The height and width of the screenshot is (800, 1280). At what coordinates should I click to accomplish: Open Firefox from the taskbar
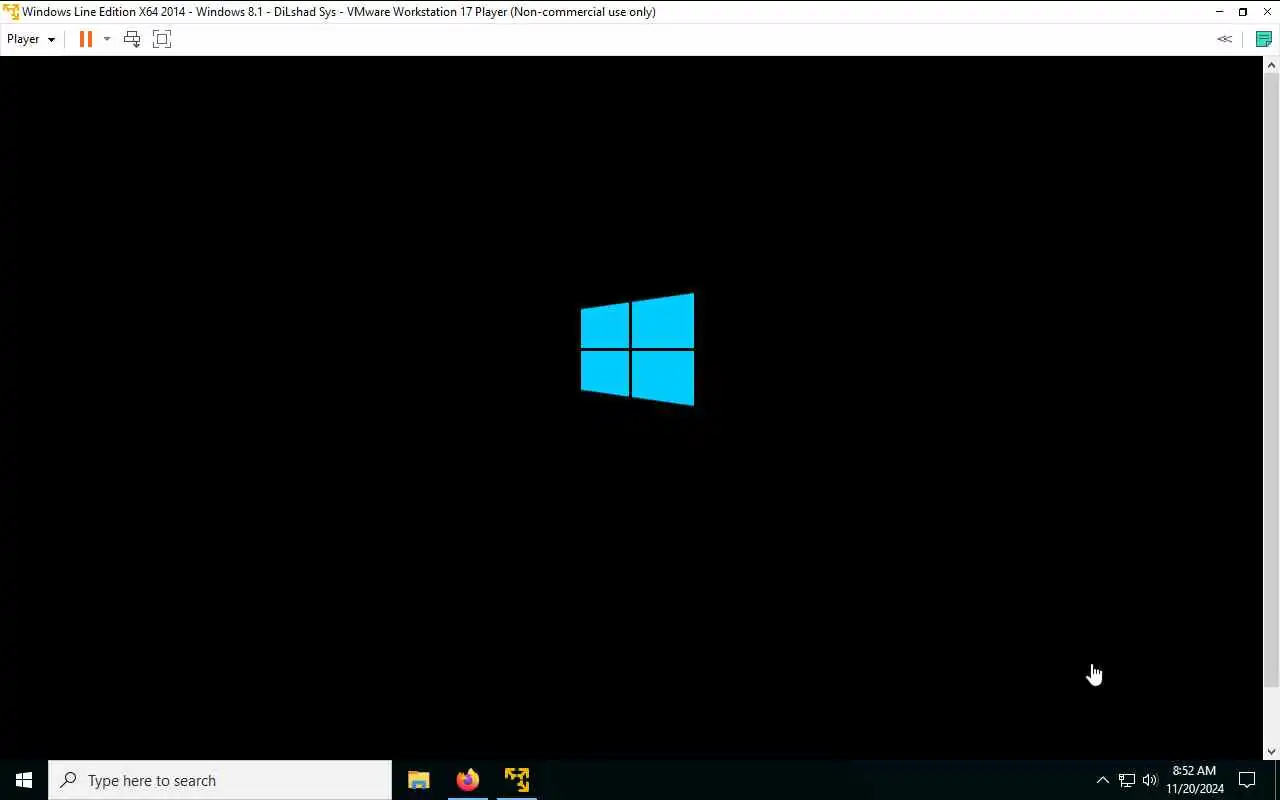[467, 780]
